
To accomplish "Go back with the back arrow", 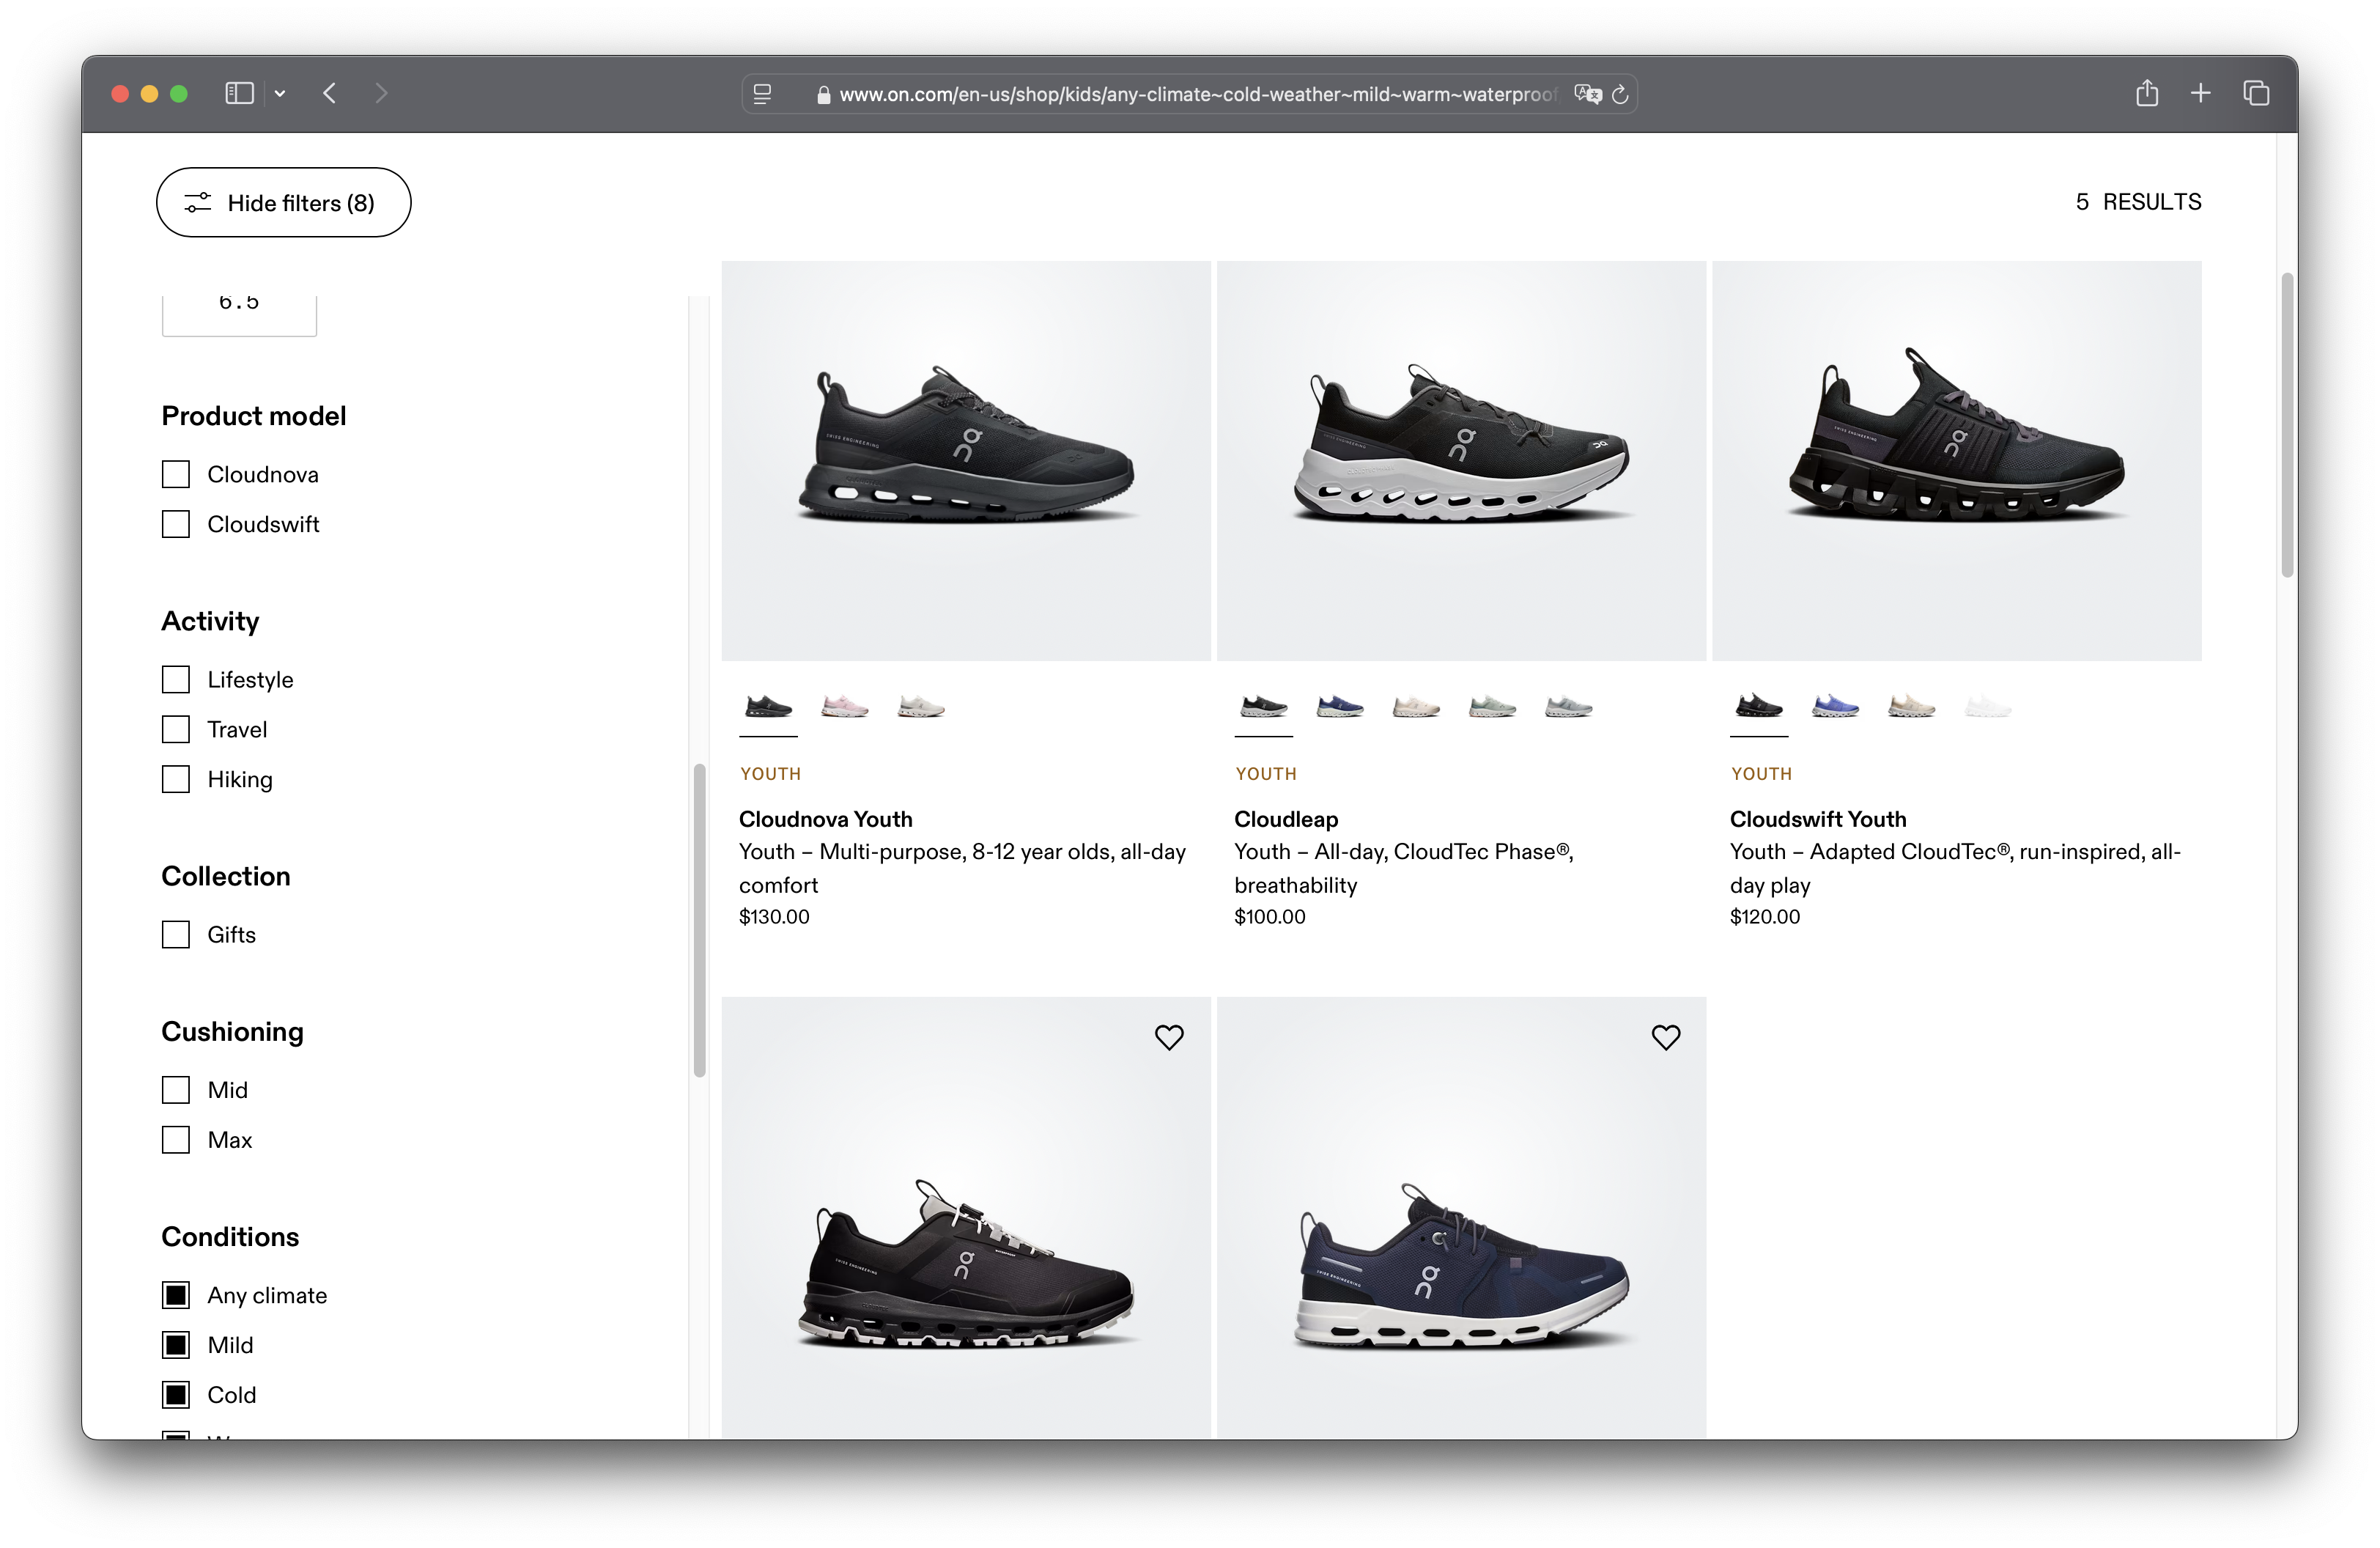I will tap(330, 93).
